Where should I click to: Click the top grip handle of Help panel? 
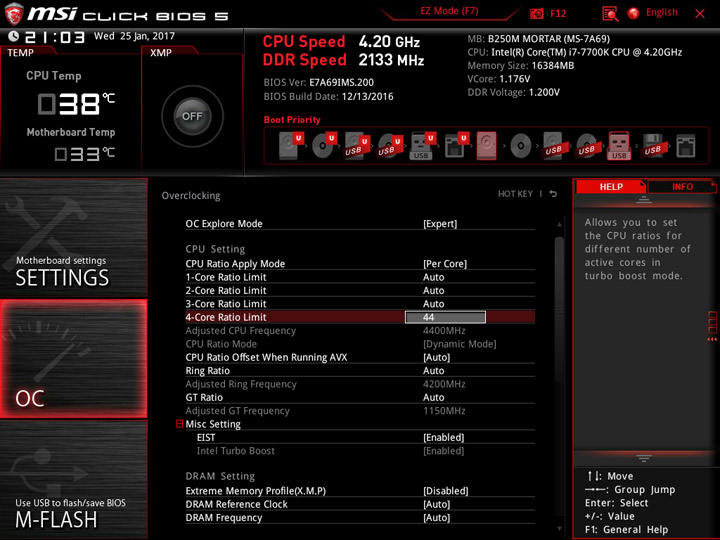(644, 199)
